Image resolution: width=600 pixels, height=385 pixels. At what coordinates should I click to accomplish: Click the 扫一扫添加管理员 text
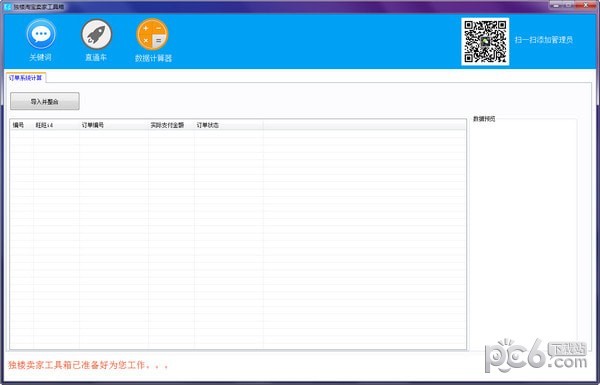[x=543, y=40]
